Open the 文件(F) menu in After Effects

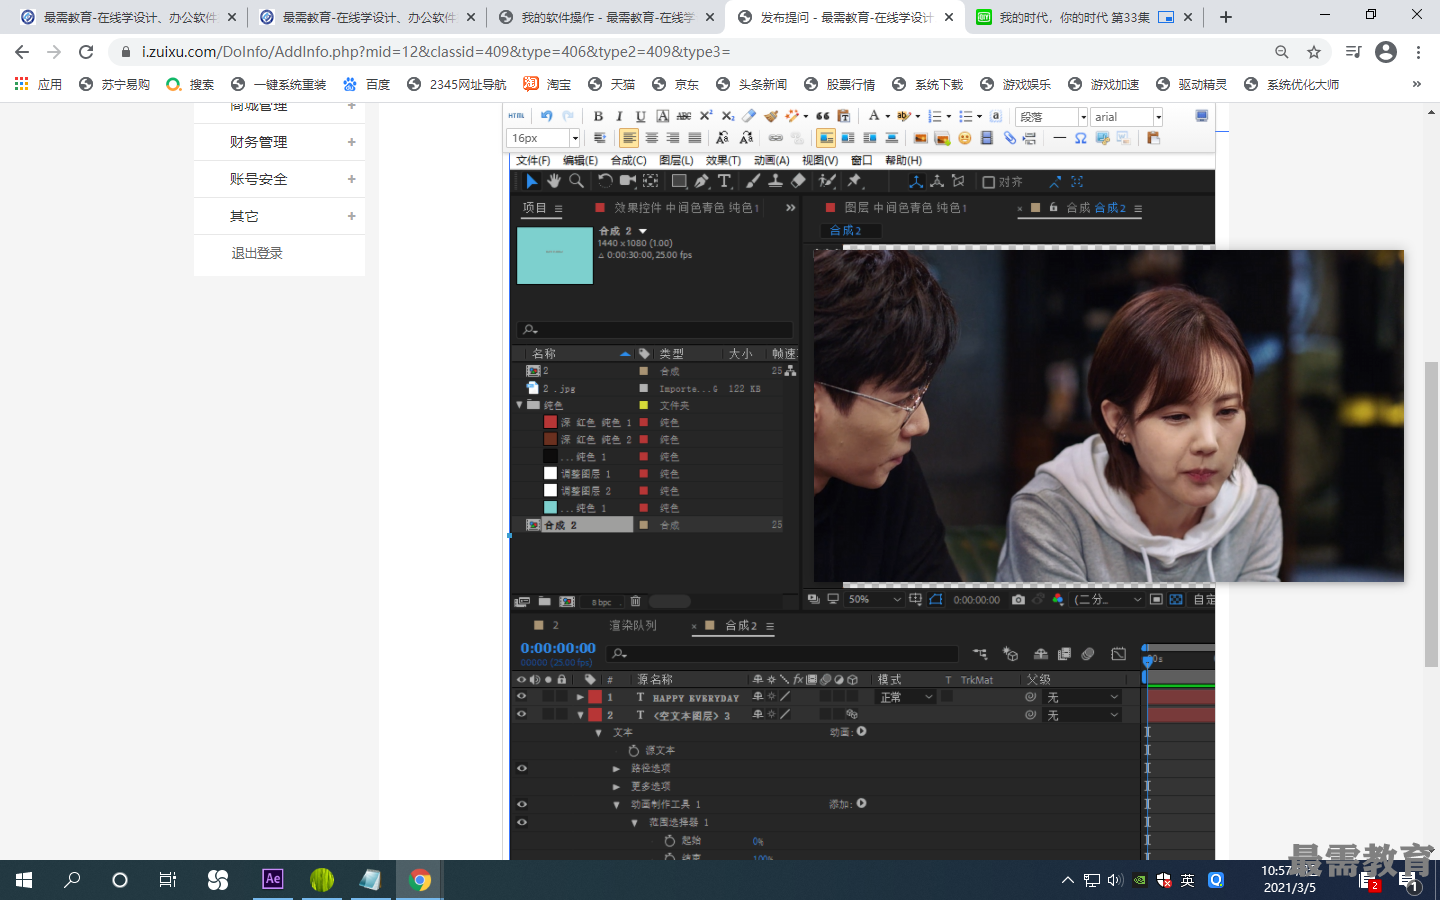533,160
